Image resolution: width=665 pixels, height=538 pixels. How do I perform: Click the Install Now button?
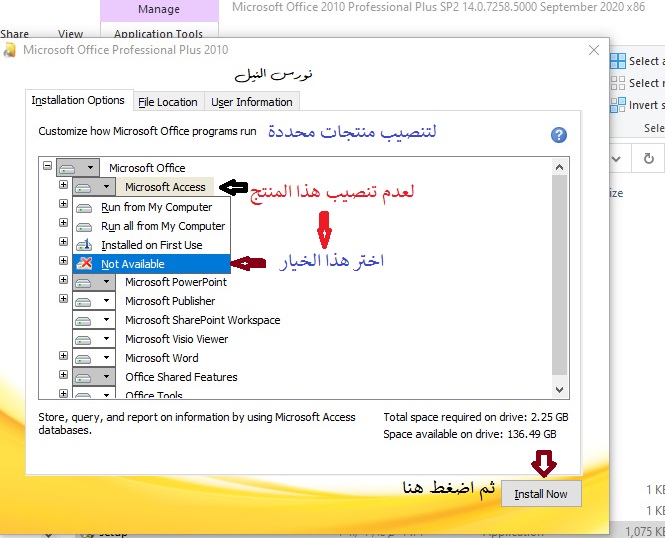point(540,494)
